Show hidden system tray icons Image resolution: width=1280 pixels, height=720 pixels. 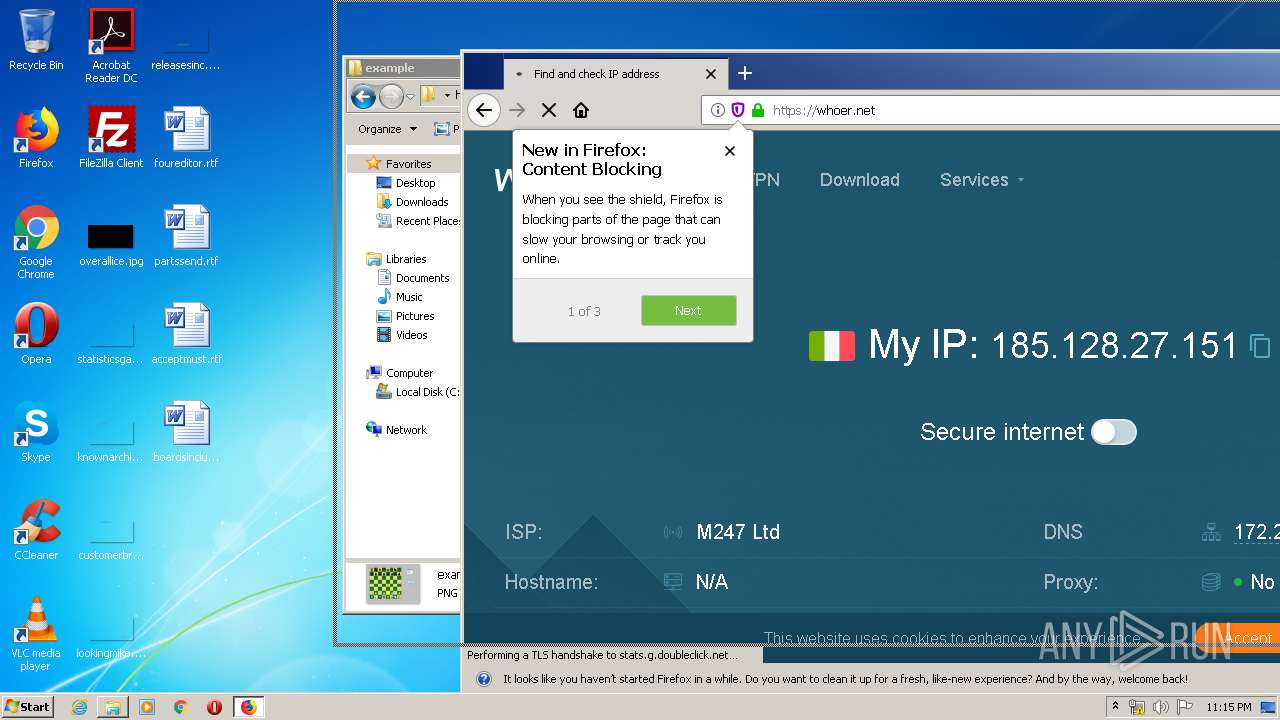pyautogui.click(x=1116, y=706)
